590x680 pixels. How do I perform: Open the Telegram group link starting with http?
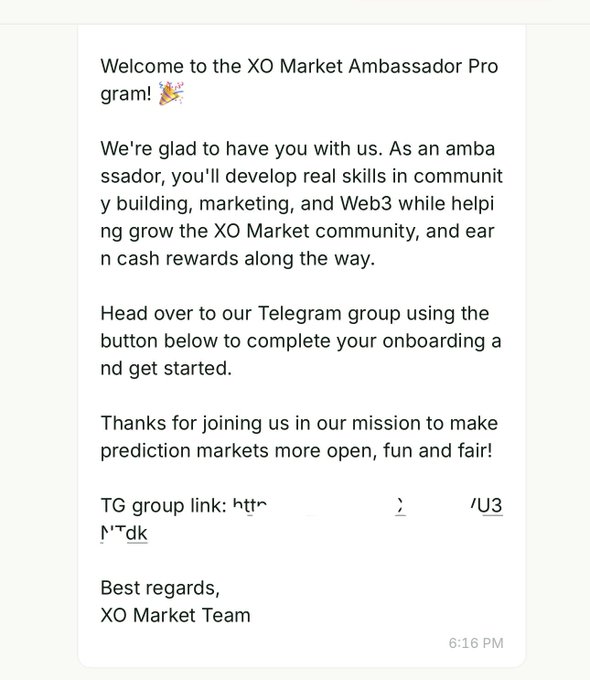pos(250,505)
